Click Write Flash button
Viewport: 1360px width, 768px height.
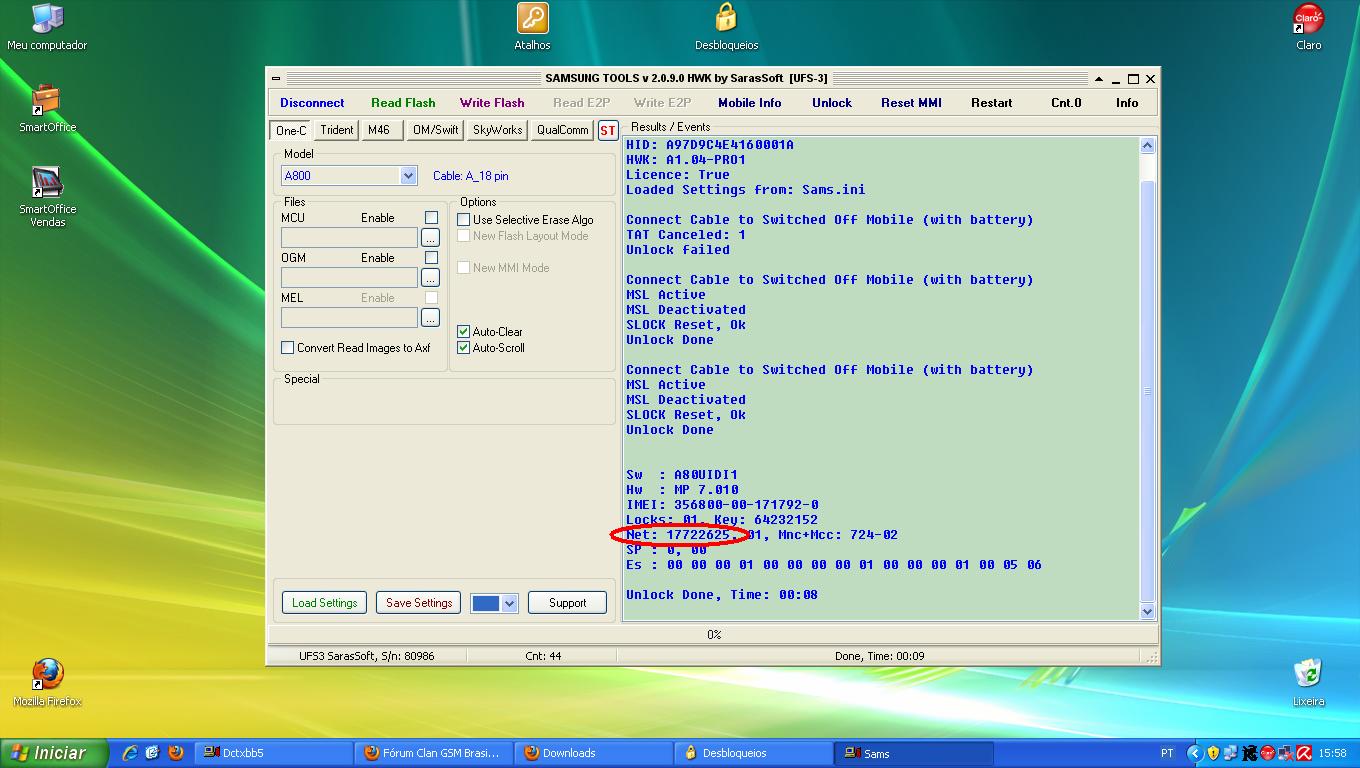coord(492,103)
